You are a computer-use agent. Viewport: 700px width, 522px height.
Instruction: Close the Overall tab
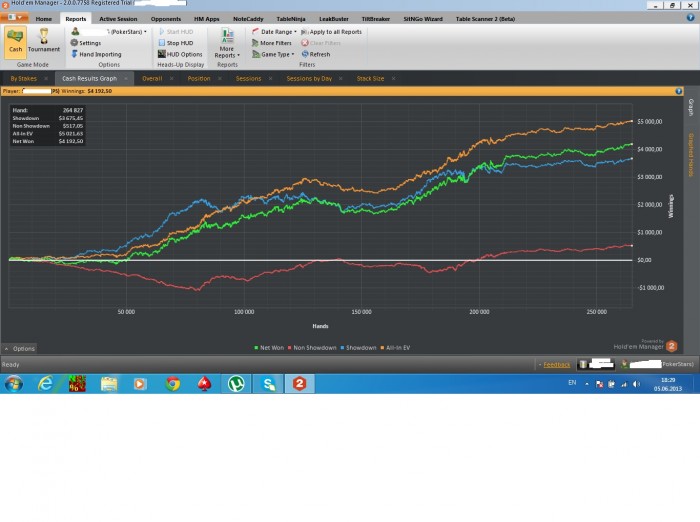(x=173, y=79)
